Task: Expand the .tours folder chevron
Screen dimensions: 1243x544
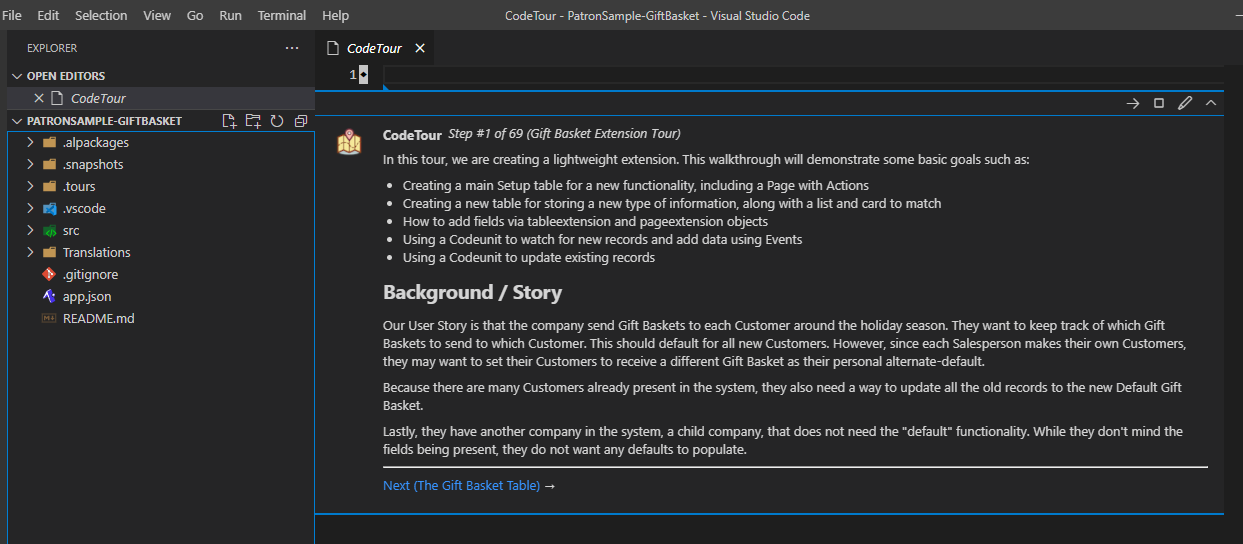Action: (31, 186)
